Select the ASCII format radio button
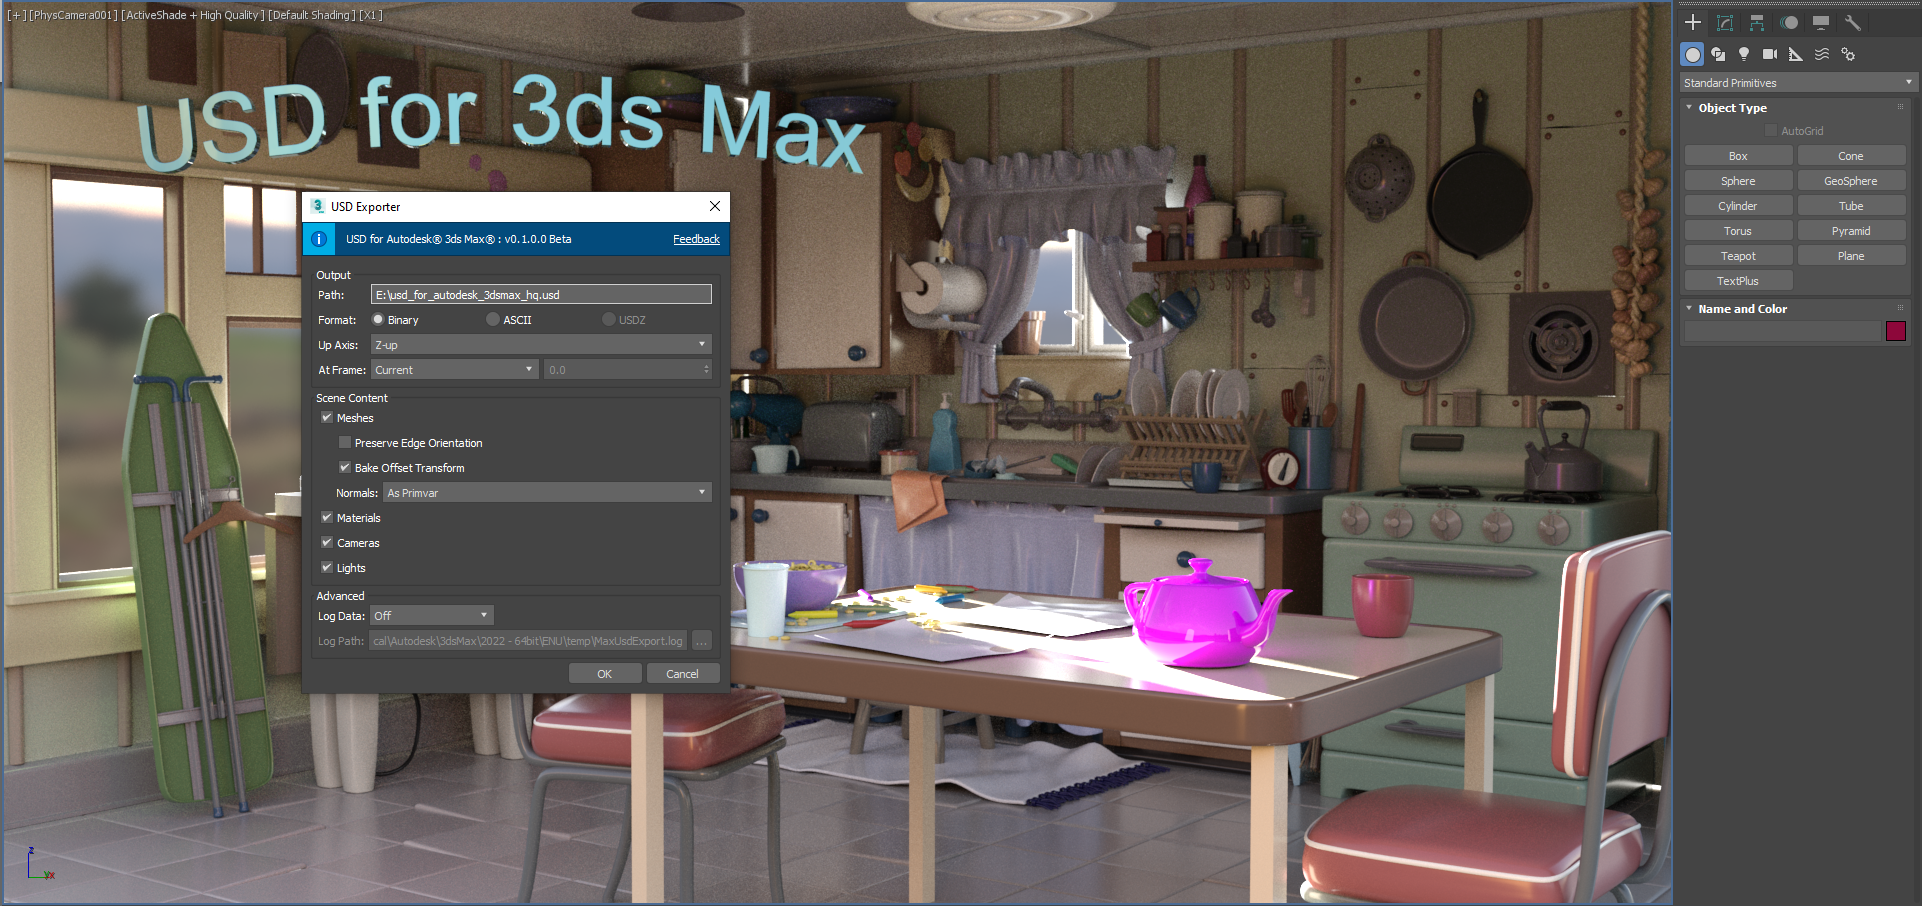 pos(492,319)
